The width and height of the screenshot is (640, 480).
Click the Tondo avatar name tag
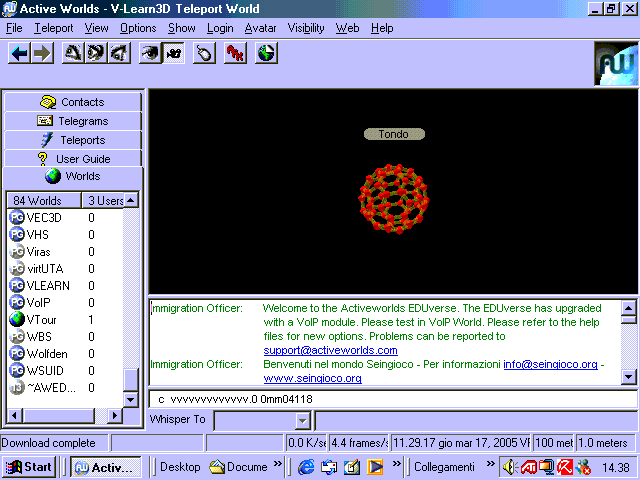pos(394,134)
